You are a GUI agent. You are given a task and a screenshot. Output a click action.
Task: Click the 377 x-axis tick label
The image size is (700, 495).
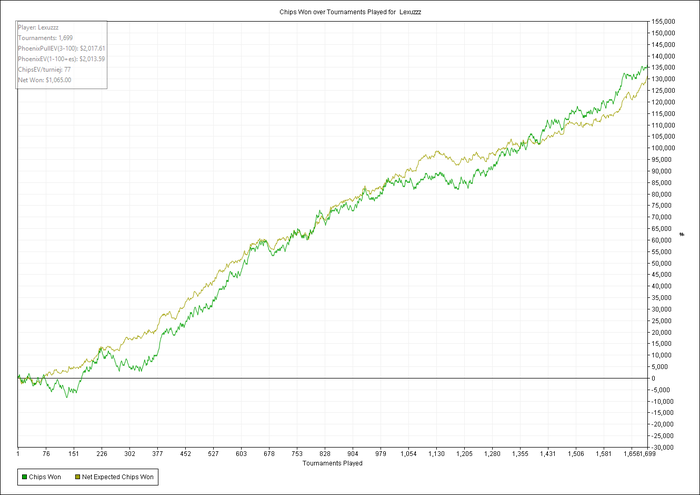coord(158,454)
